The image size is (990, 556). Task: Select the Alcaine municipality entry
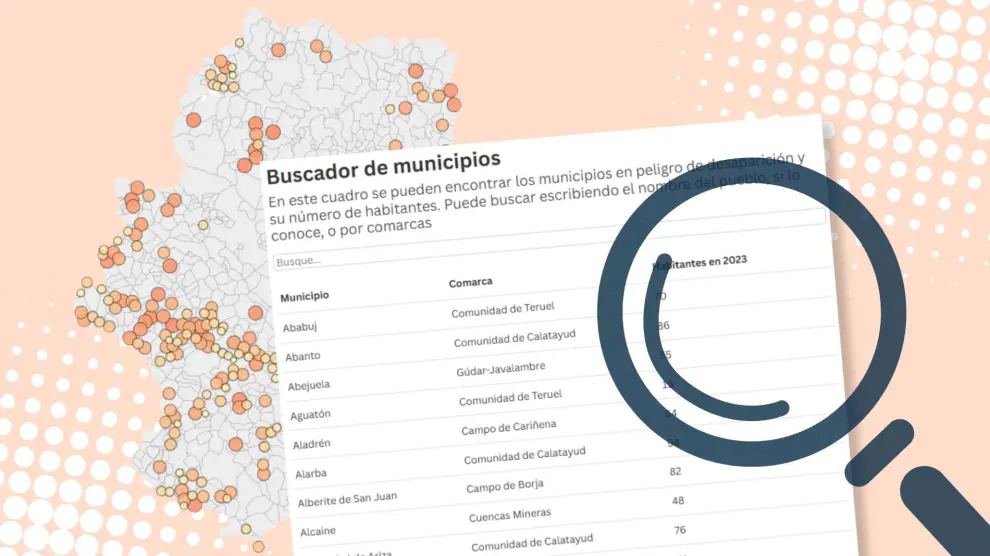[316, 531]
